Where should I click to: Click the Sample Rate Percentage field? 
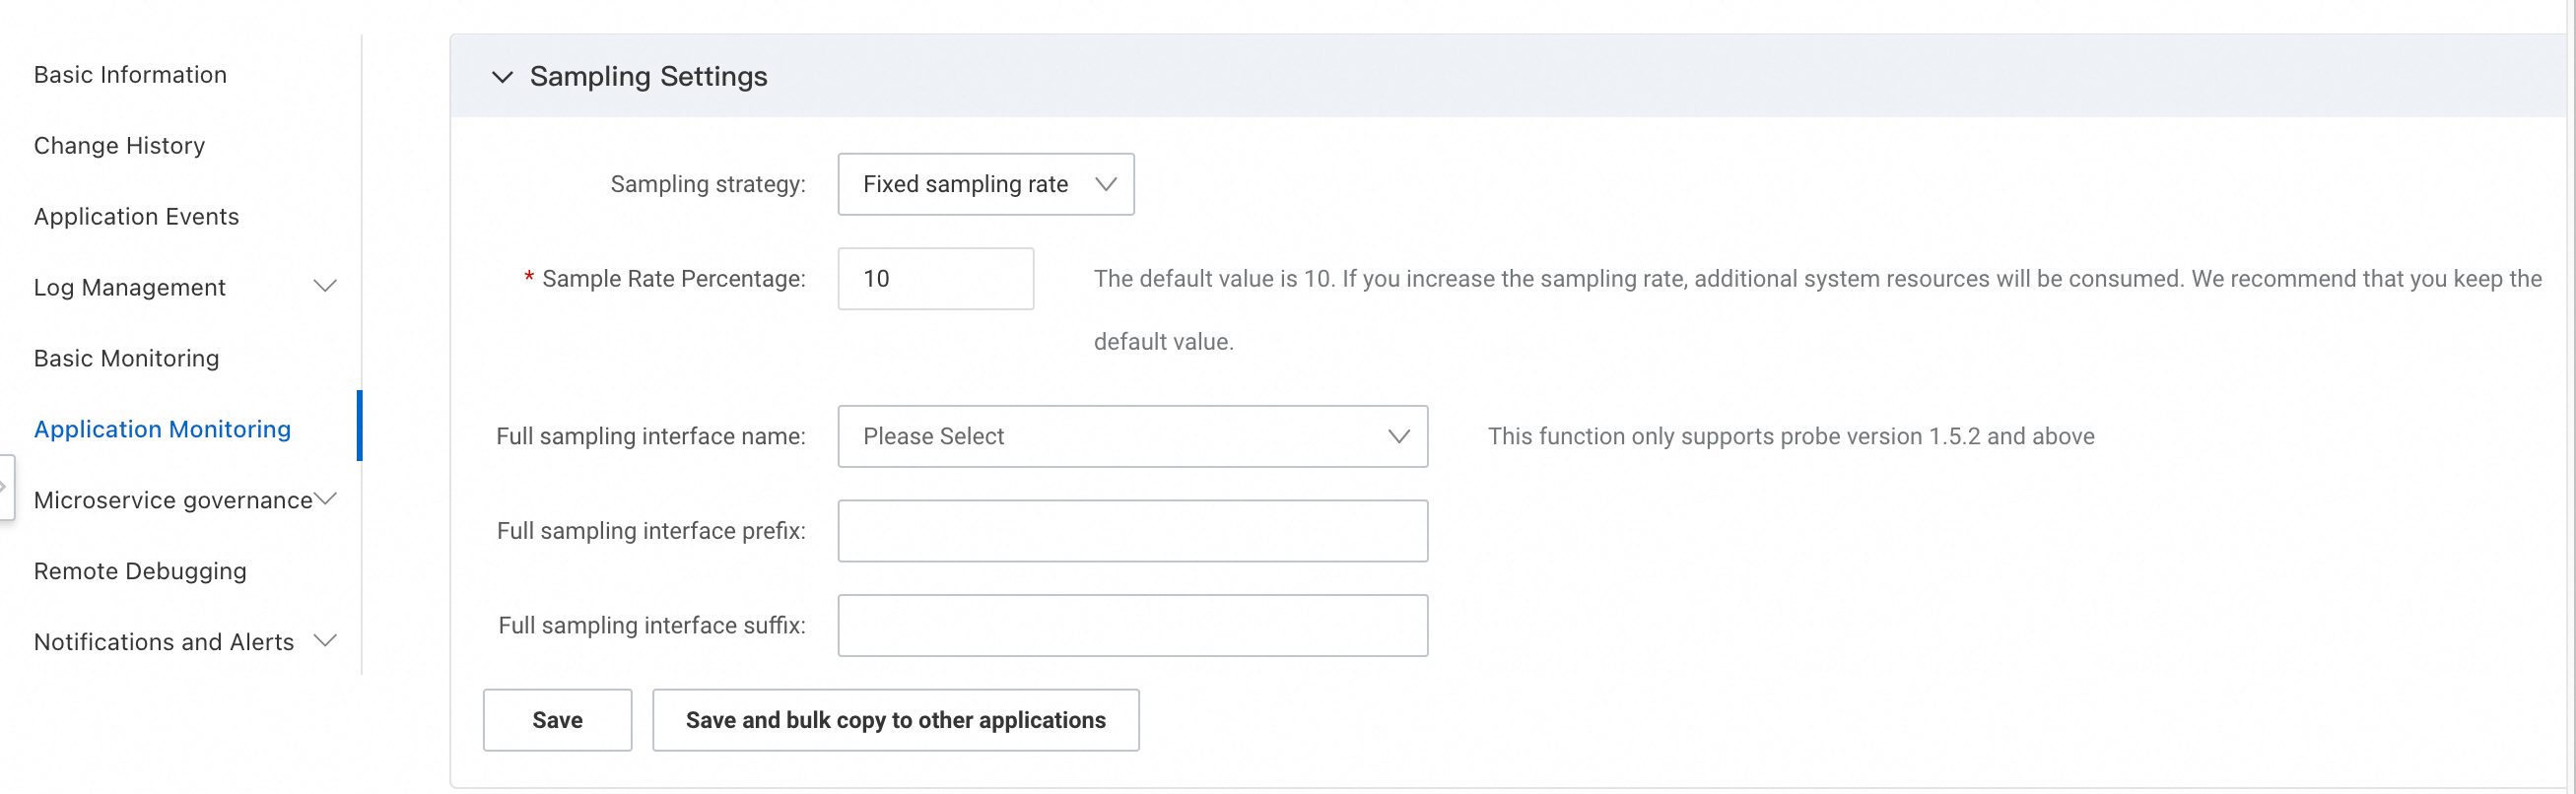(935, 279)
